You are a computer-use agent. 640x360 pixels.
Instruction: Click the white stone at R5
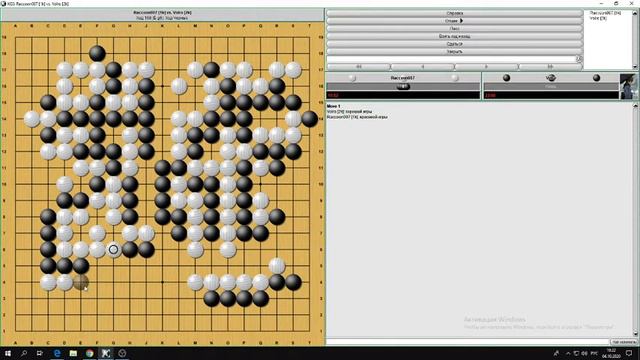tap(277, 266)
